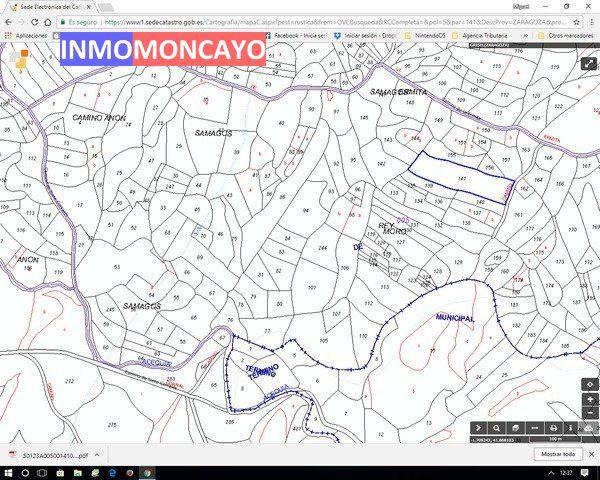This screenshot has width=600, height=480.
Task: Open a new tab next to current tab
Action: (106, 7)
